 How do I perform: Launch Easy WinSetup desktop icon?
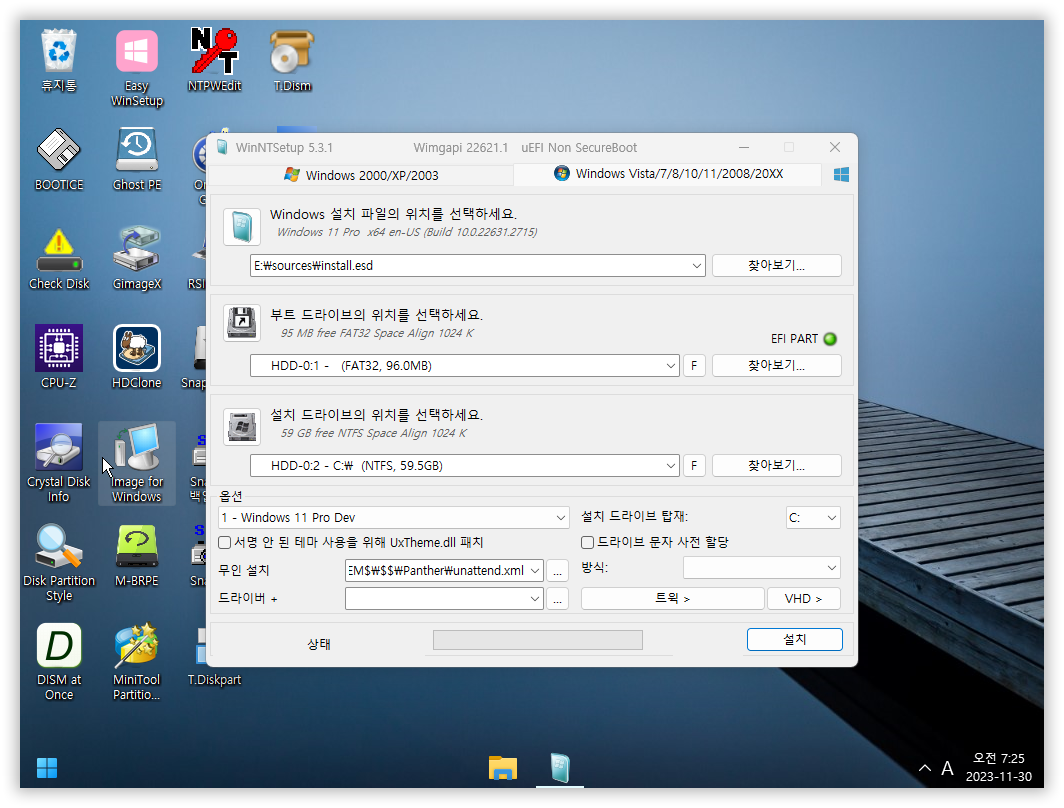(x=137, y=68)
